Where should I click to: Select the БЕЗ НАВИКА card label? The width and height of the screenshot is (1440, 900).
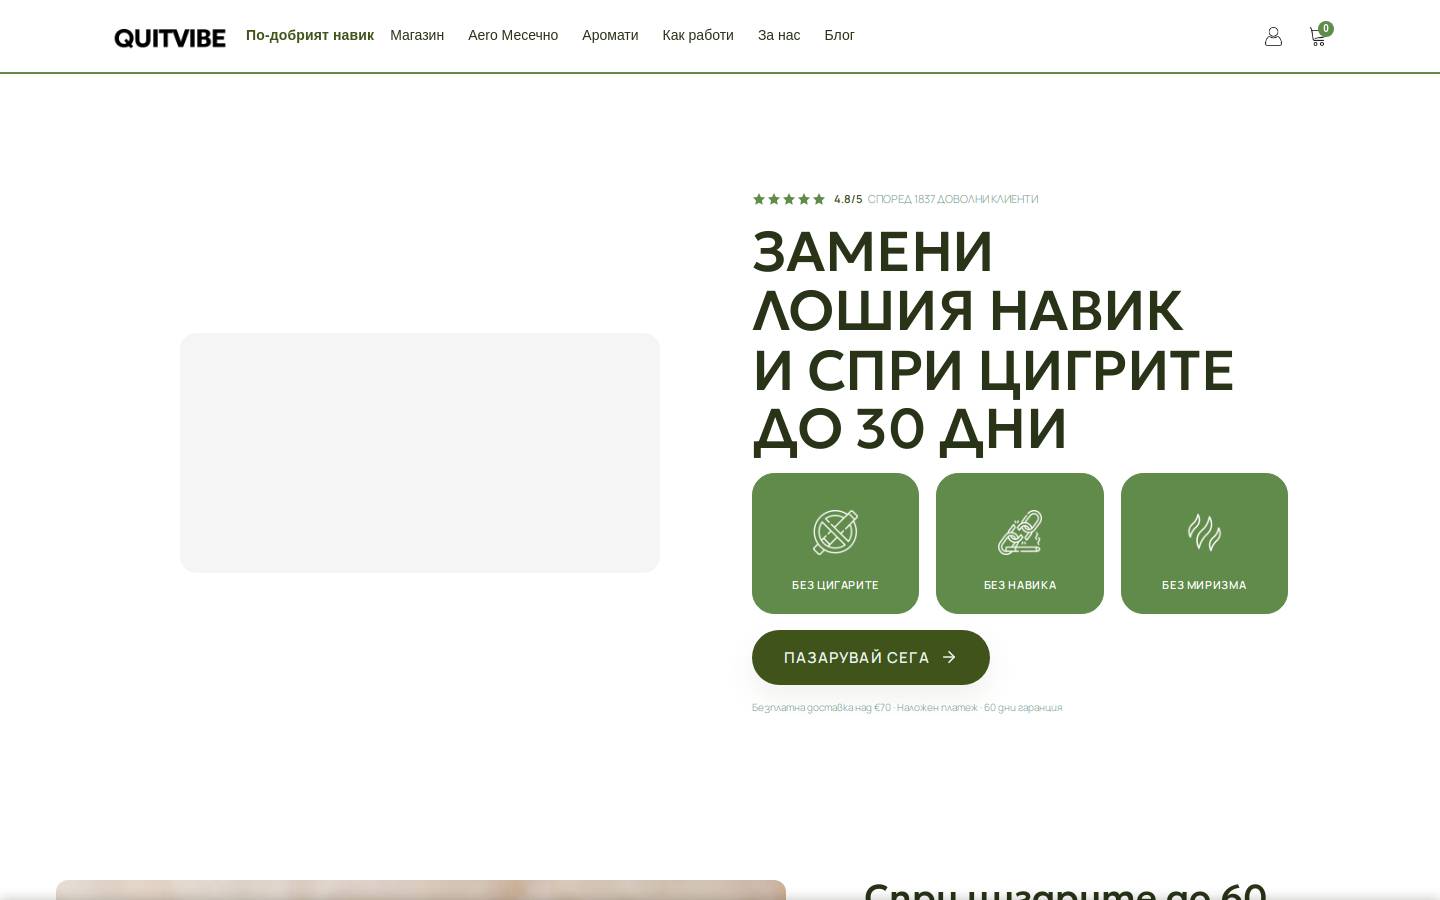coord(1020,585)
